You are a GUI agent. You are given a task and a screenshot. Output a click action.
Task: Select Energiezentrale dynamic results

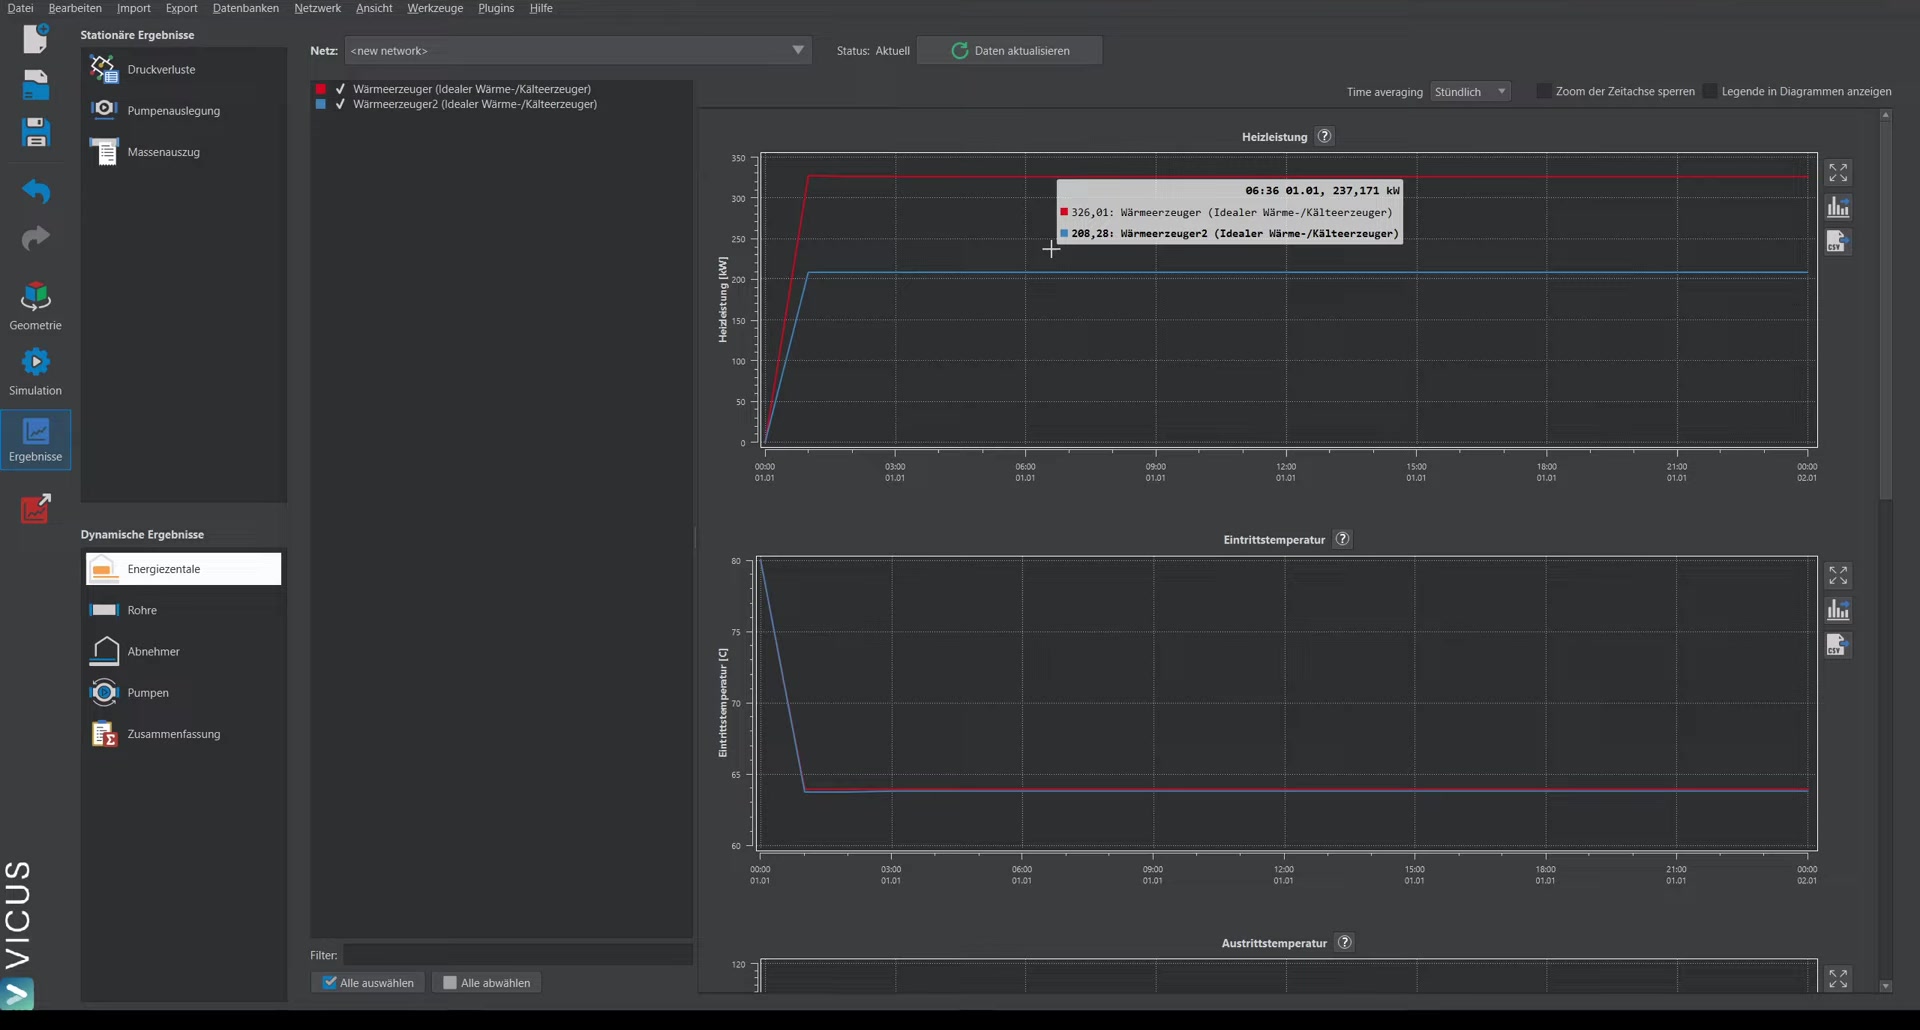coord(183,569)
